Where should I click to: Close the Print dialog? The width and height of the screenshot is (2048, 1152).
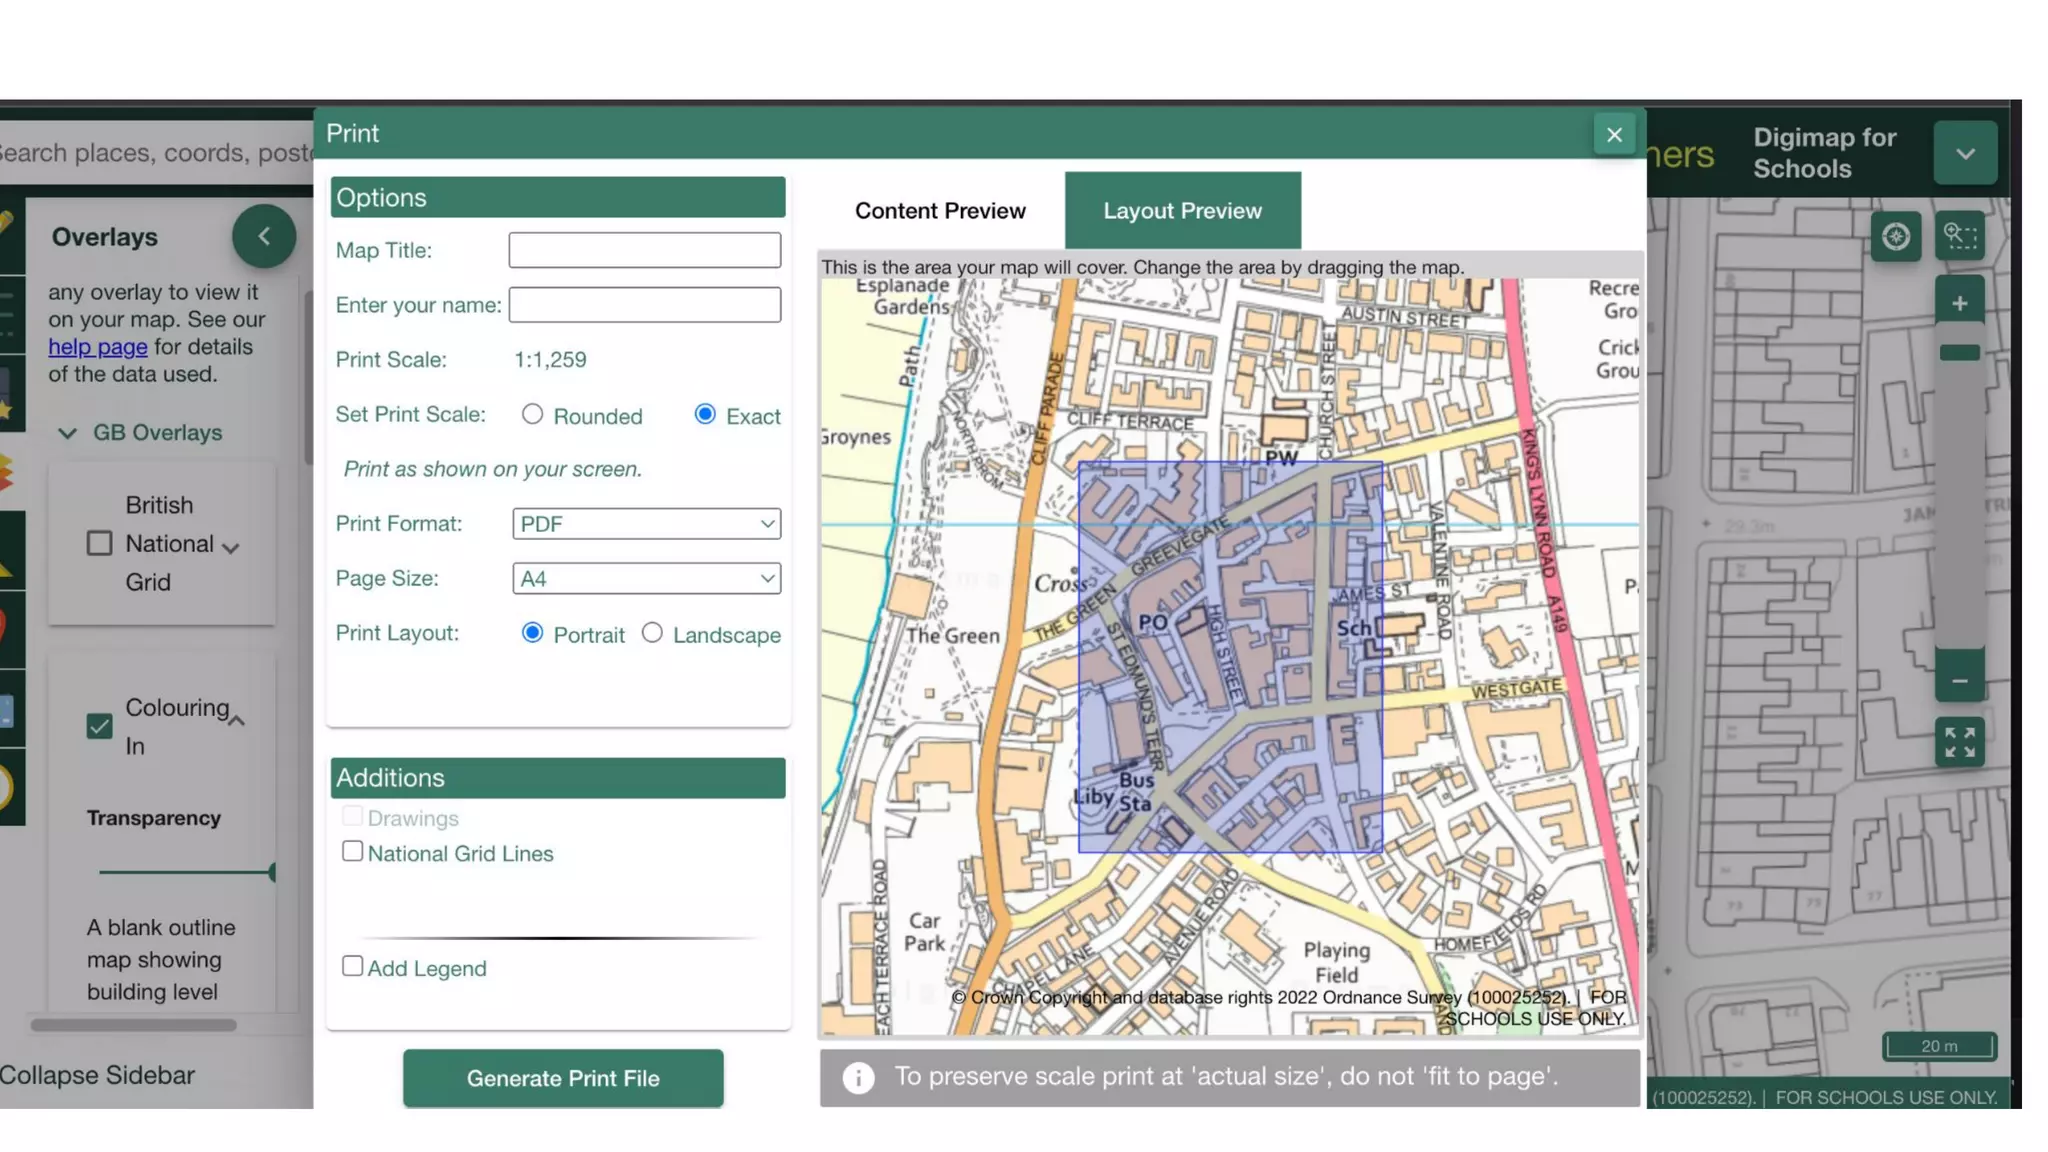coord(1614,135)
